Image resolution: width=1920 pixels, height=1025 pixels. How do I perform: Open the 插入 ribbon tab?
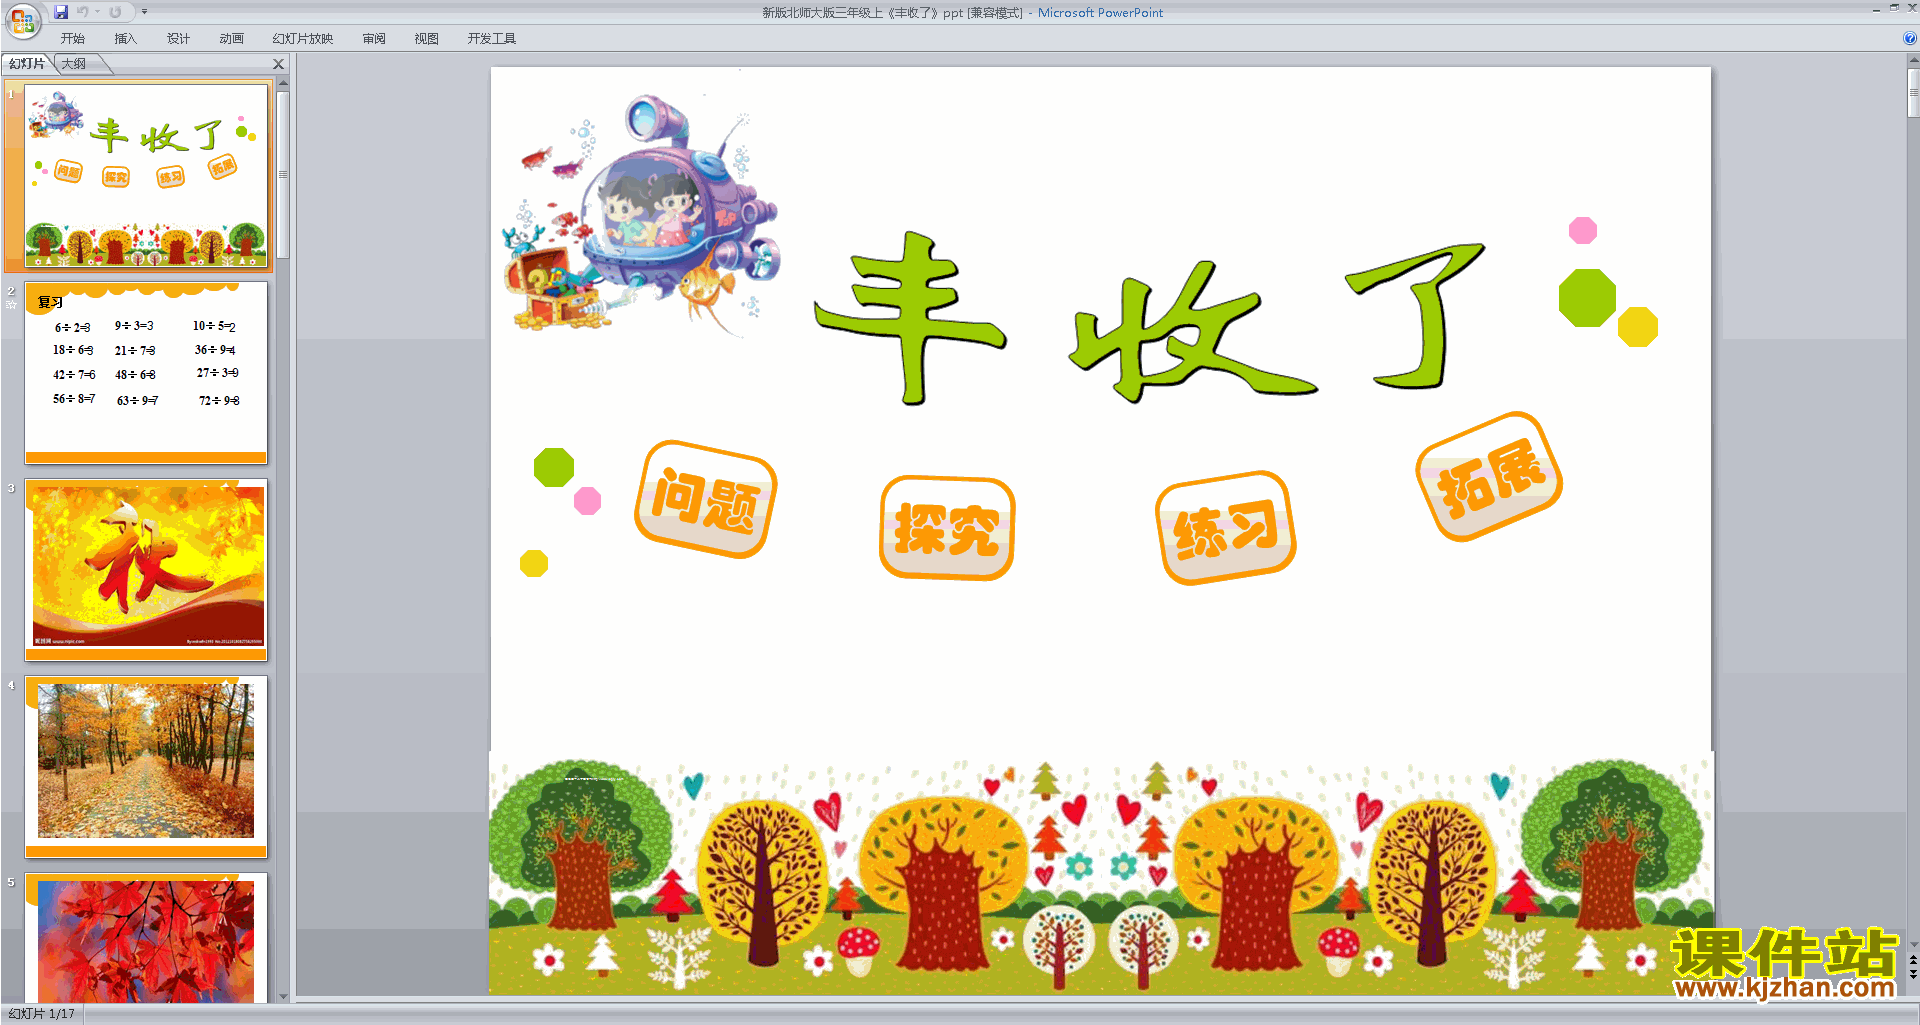(x=125, y=39)
